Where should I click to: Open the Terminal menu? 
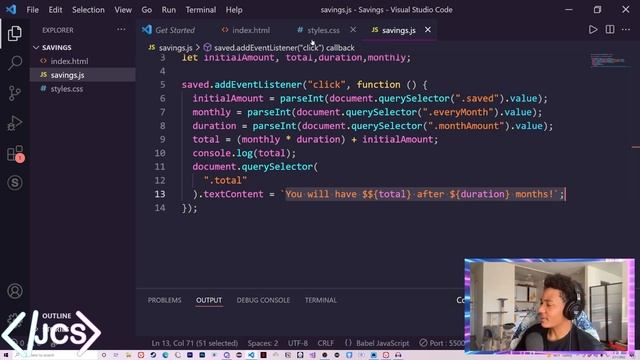point(201,10)
